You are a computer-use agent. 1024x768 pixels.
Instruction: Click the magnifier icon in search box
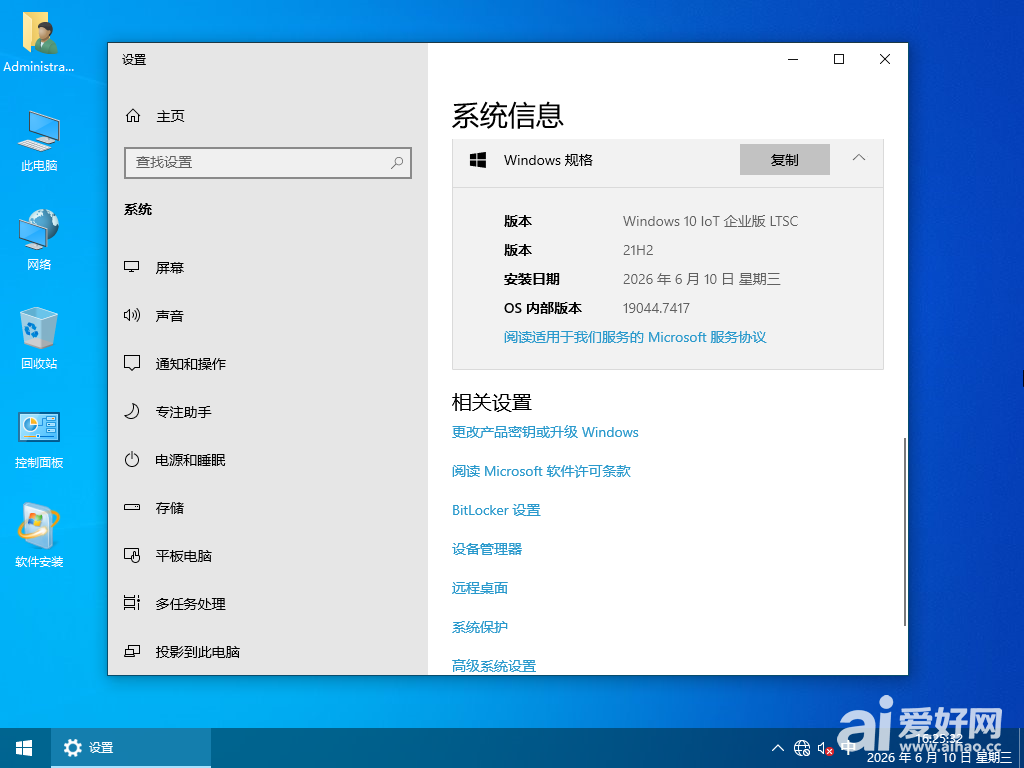click(396, 163)
